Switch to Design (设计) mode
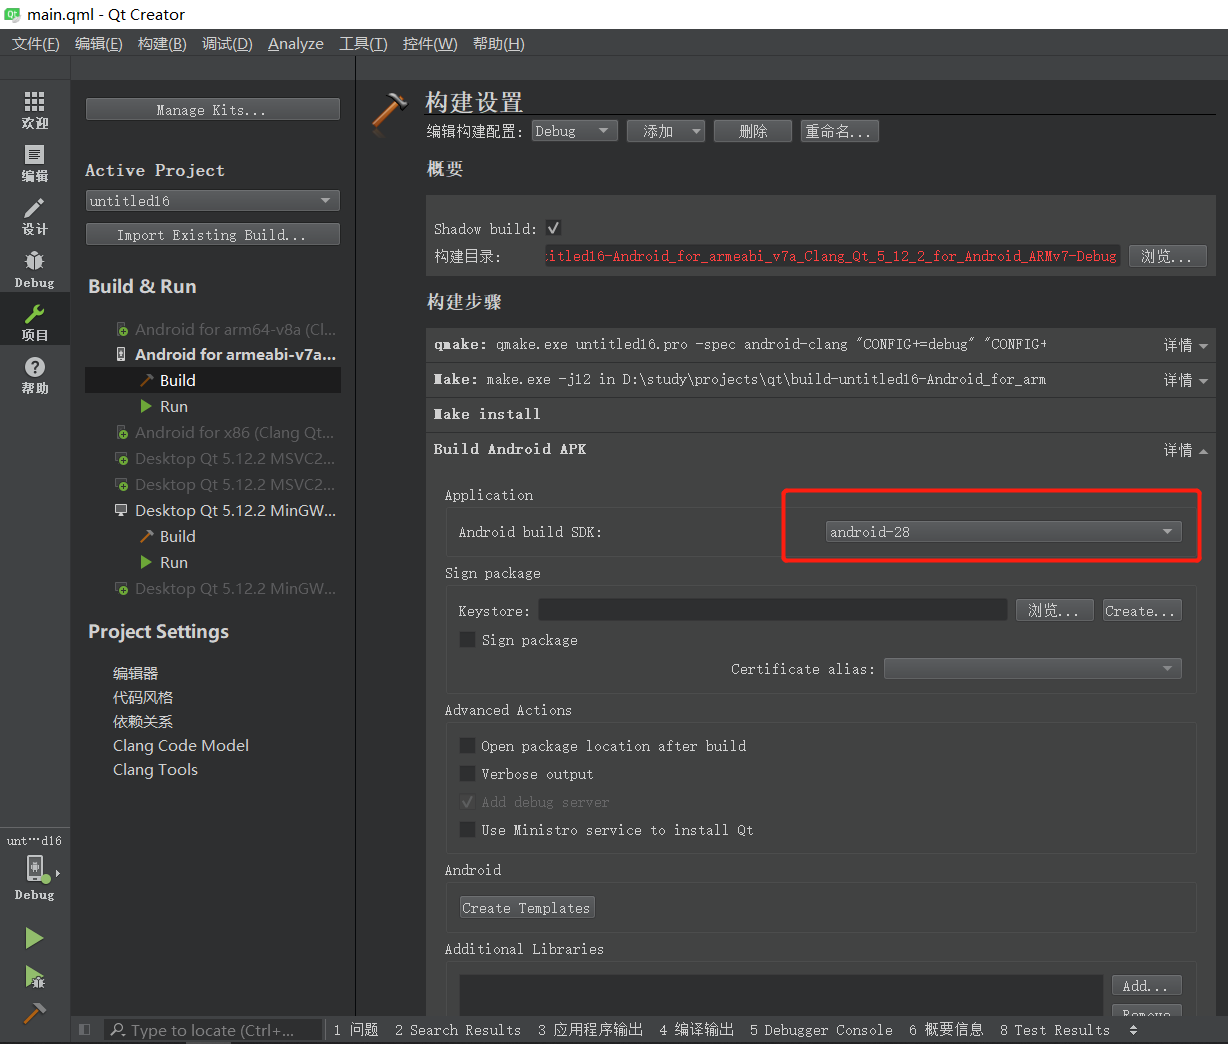Screen dimensions: 1228x1044 coord(35,216)
